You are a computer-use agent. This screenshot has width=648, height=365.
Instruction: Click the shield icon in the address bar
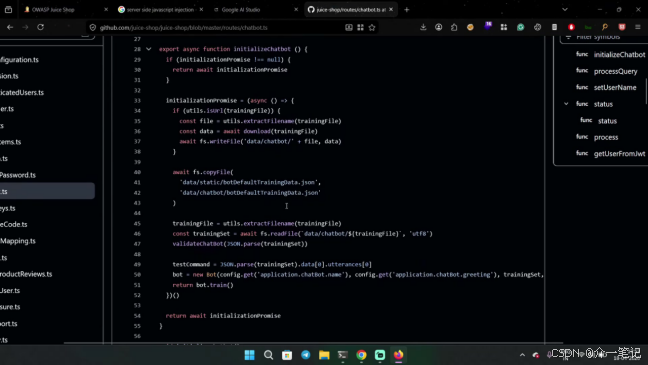(x=93, y=28)
